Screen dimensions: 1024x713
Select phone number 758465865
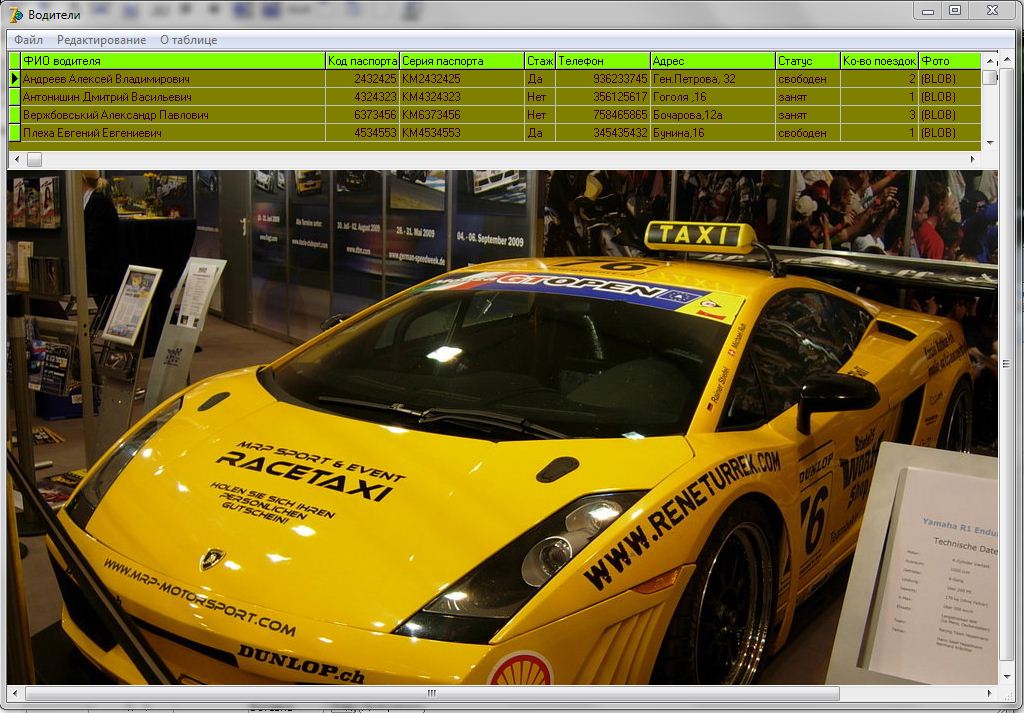click(603, 115)
